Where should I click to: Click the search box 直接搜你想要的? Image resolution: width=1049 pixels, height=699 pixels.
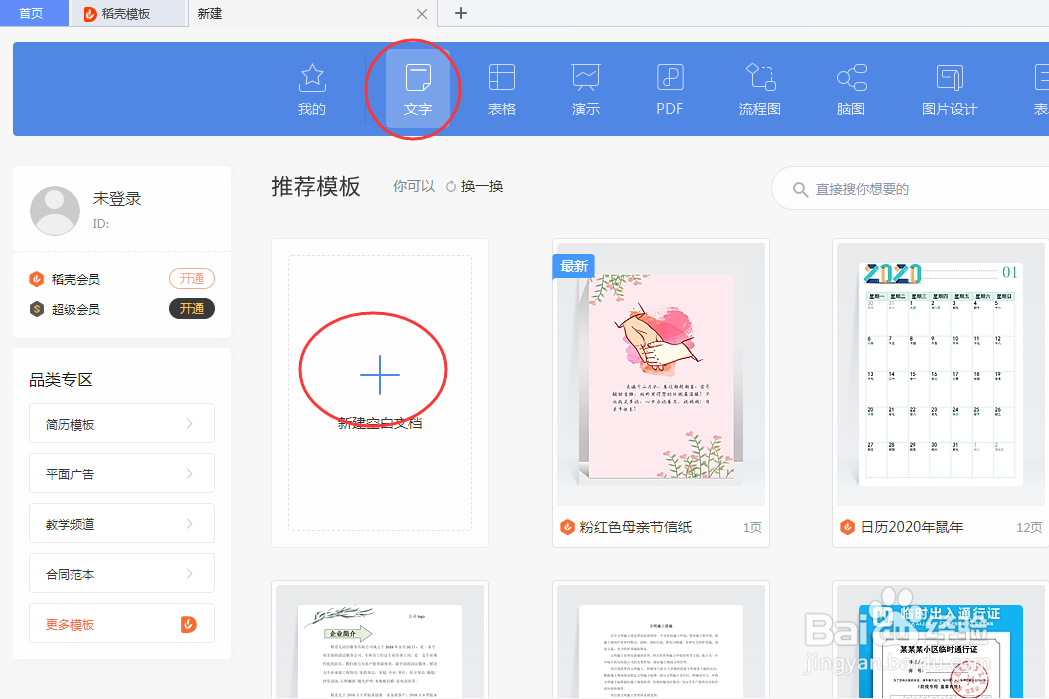point(910,189)
